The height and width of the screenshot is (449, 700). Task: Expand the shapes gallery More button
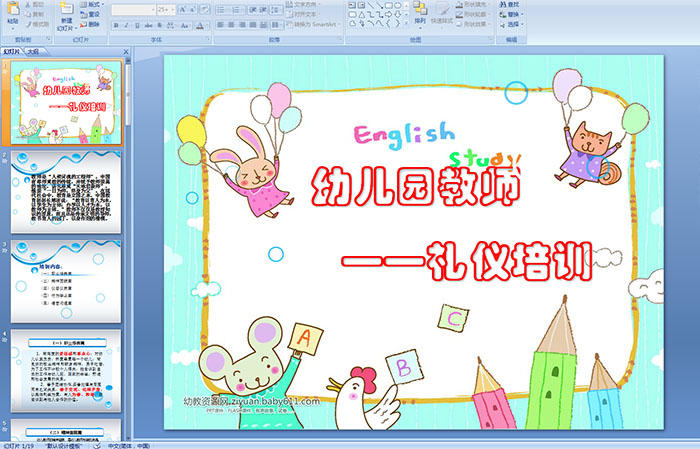click(406, 23)
